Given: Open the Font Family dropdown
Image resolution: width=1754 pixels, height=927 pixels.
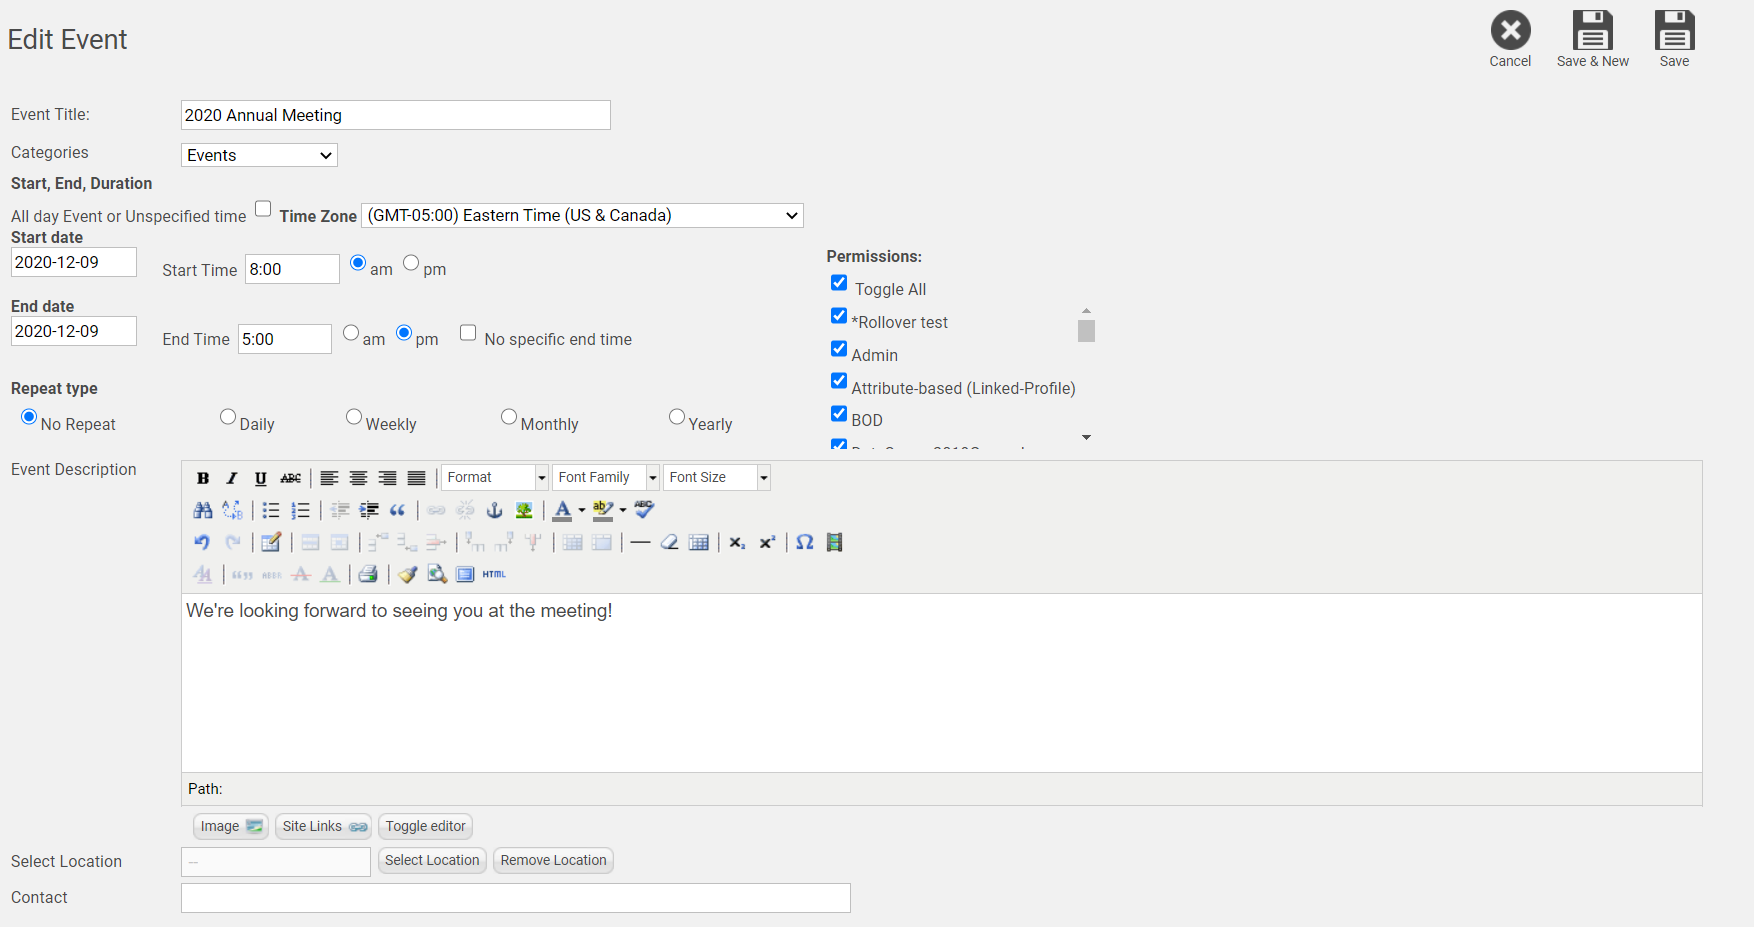Looking at the screenshot, I should click(606, 478).
